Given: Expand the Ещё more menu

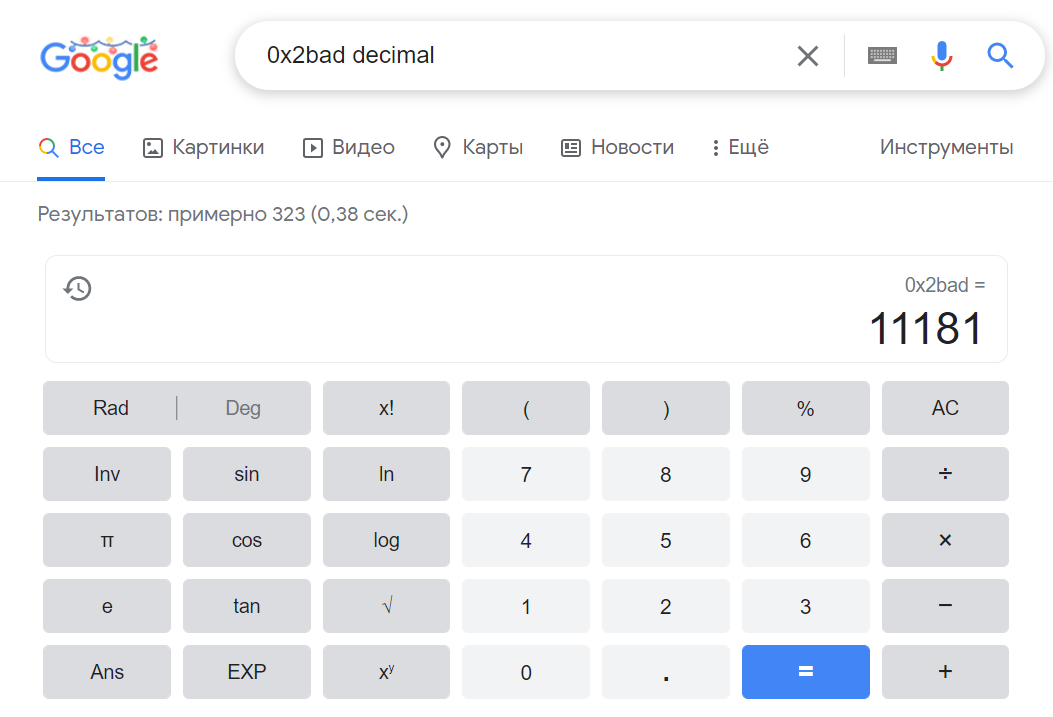Looking at the screenshot, I should pos(740,148).
